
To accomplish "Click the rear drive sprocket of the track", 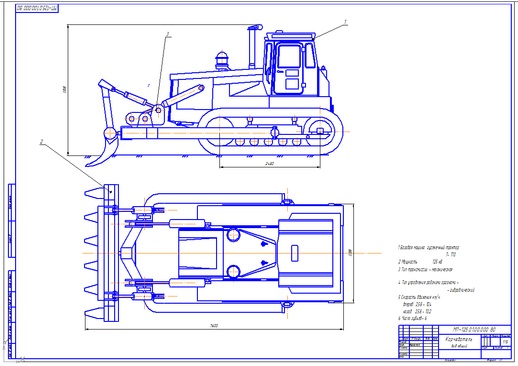I will point(320,131).
